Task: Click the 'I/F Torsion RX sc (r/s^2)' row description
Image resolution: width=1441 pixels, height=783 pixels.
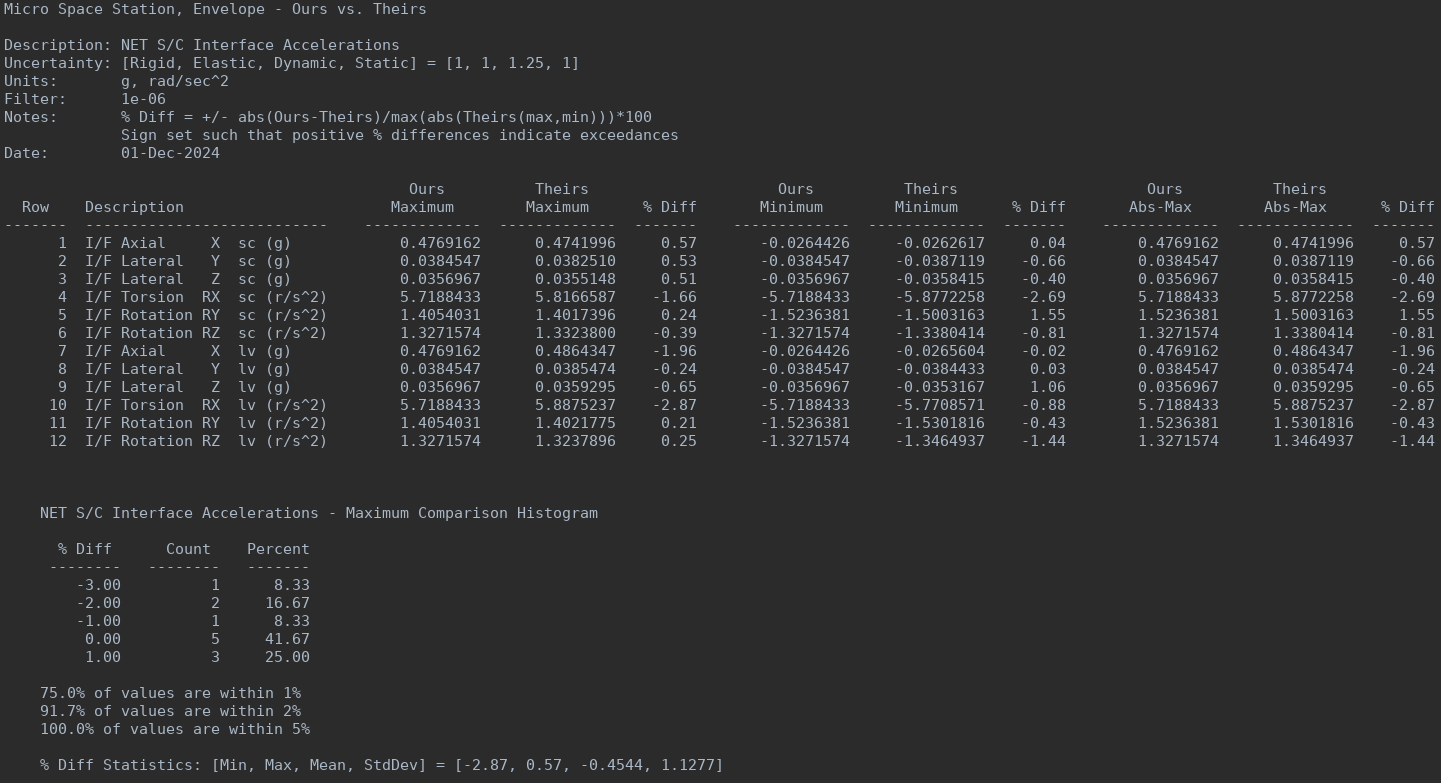Action: (206, 297)
